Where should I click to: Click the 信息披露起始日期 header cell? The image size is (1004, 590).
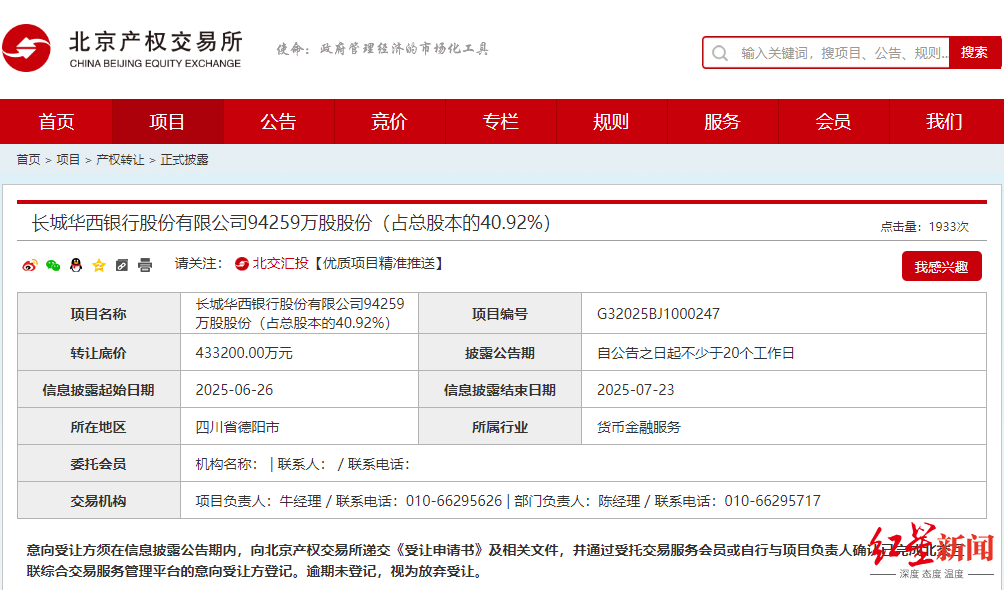(99, 390)
